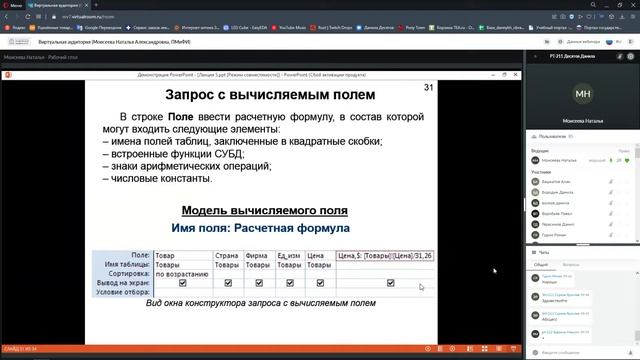Start slideshow from the PowerPoint status bar icon
Viewport: 640px width, 360px height.
(513, 349)
